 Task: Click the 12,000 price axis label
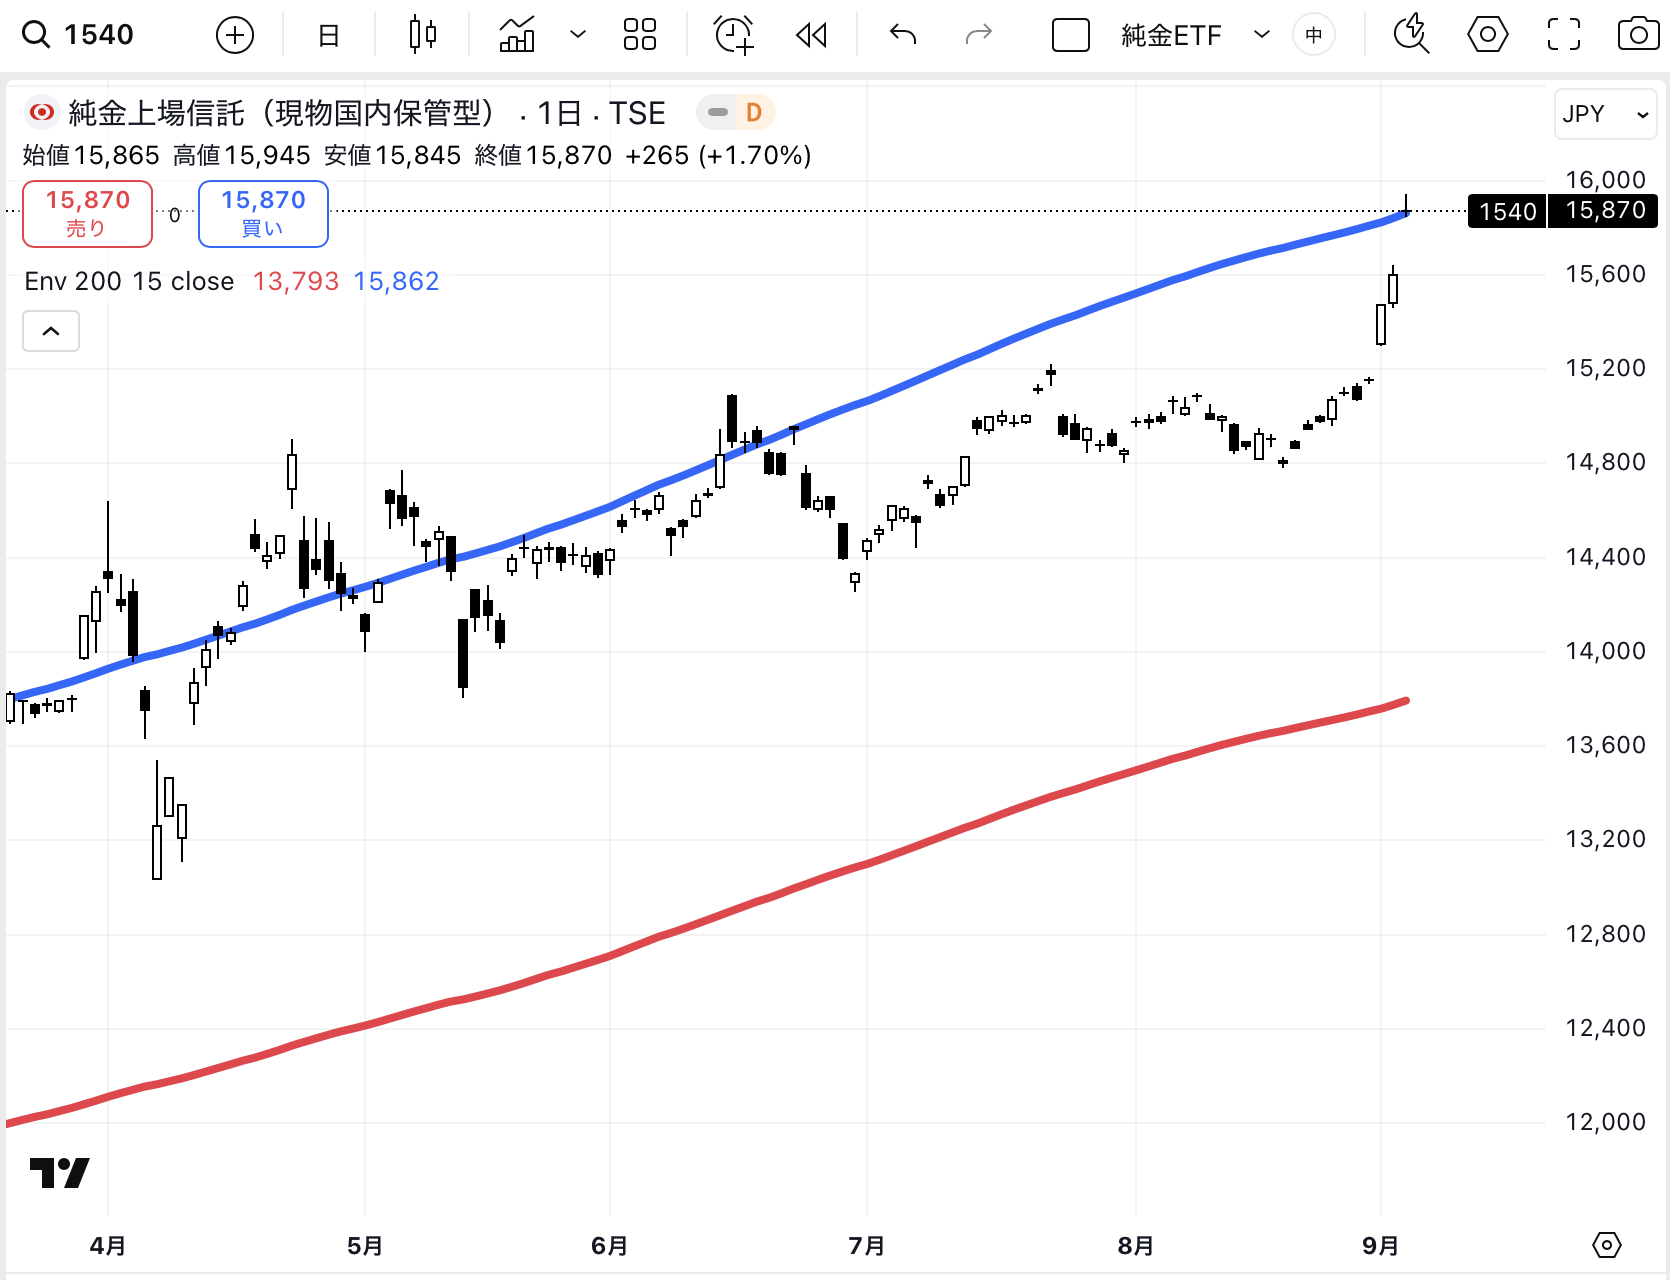click(1605, 1122)
